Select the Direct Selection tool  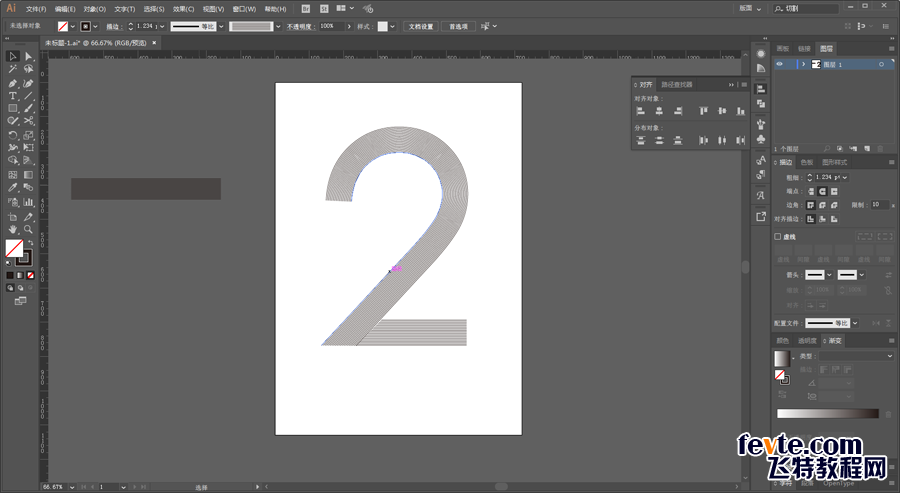[x=28, y=56]
